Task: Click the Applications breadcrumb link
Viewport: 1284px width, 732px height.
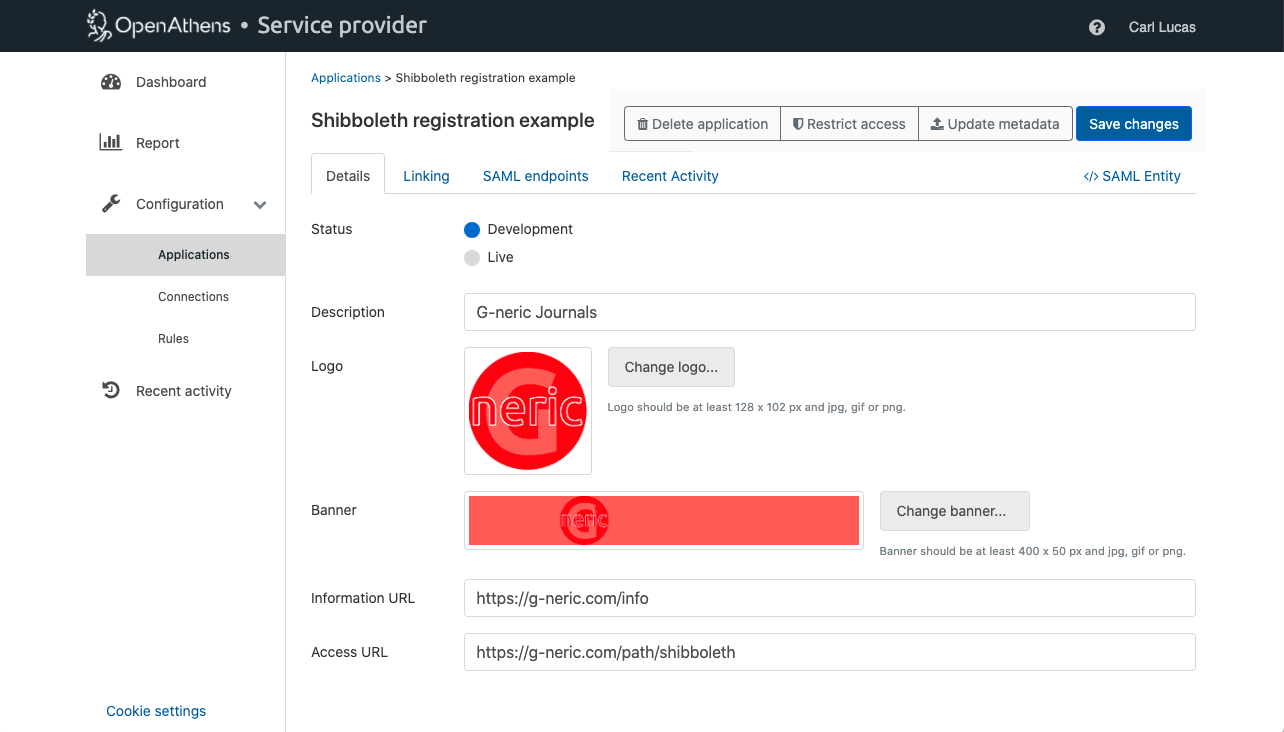Action: [x=345, y=78]
